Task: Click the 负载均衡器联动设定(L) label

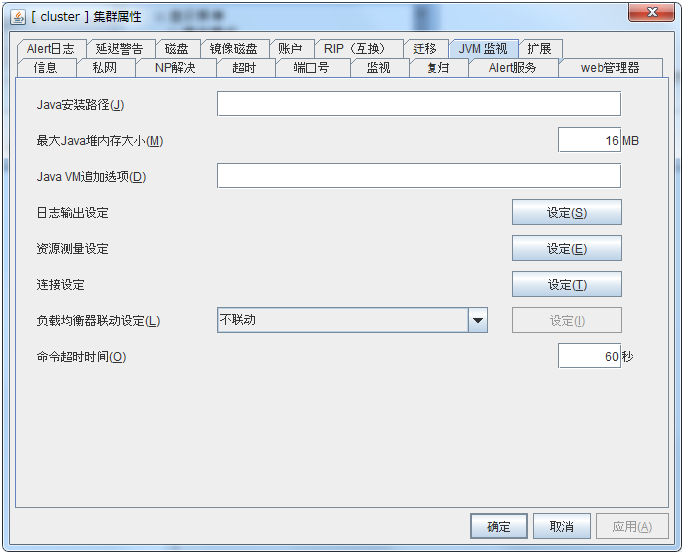Action: 98,321
